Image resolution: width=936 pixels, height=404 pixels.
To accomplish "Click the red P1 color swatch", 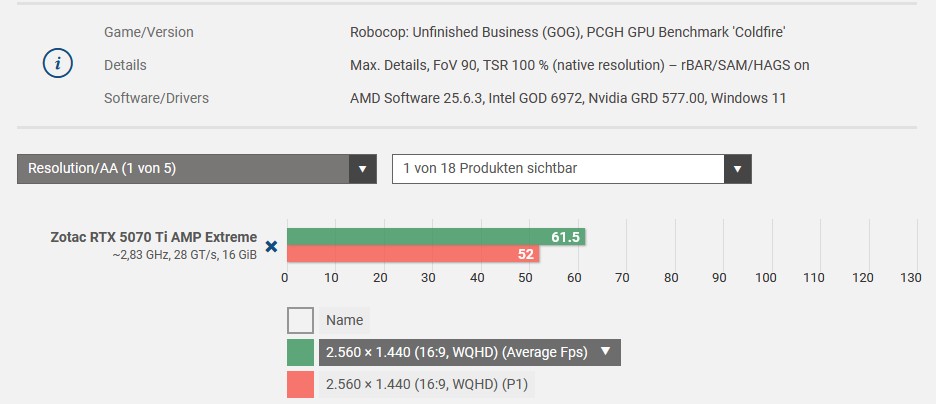I will click(300, 384).
